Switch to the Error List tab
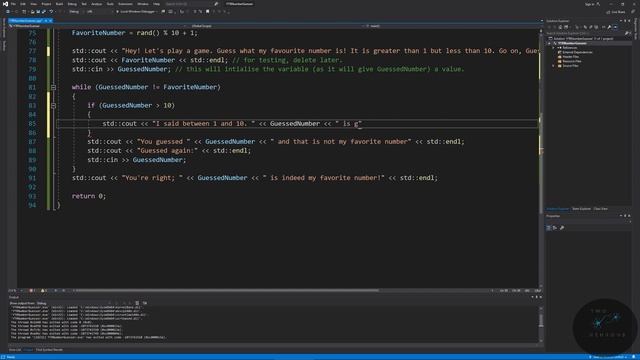The image size is (640, 360). [15, 350]
